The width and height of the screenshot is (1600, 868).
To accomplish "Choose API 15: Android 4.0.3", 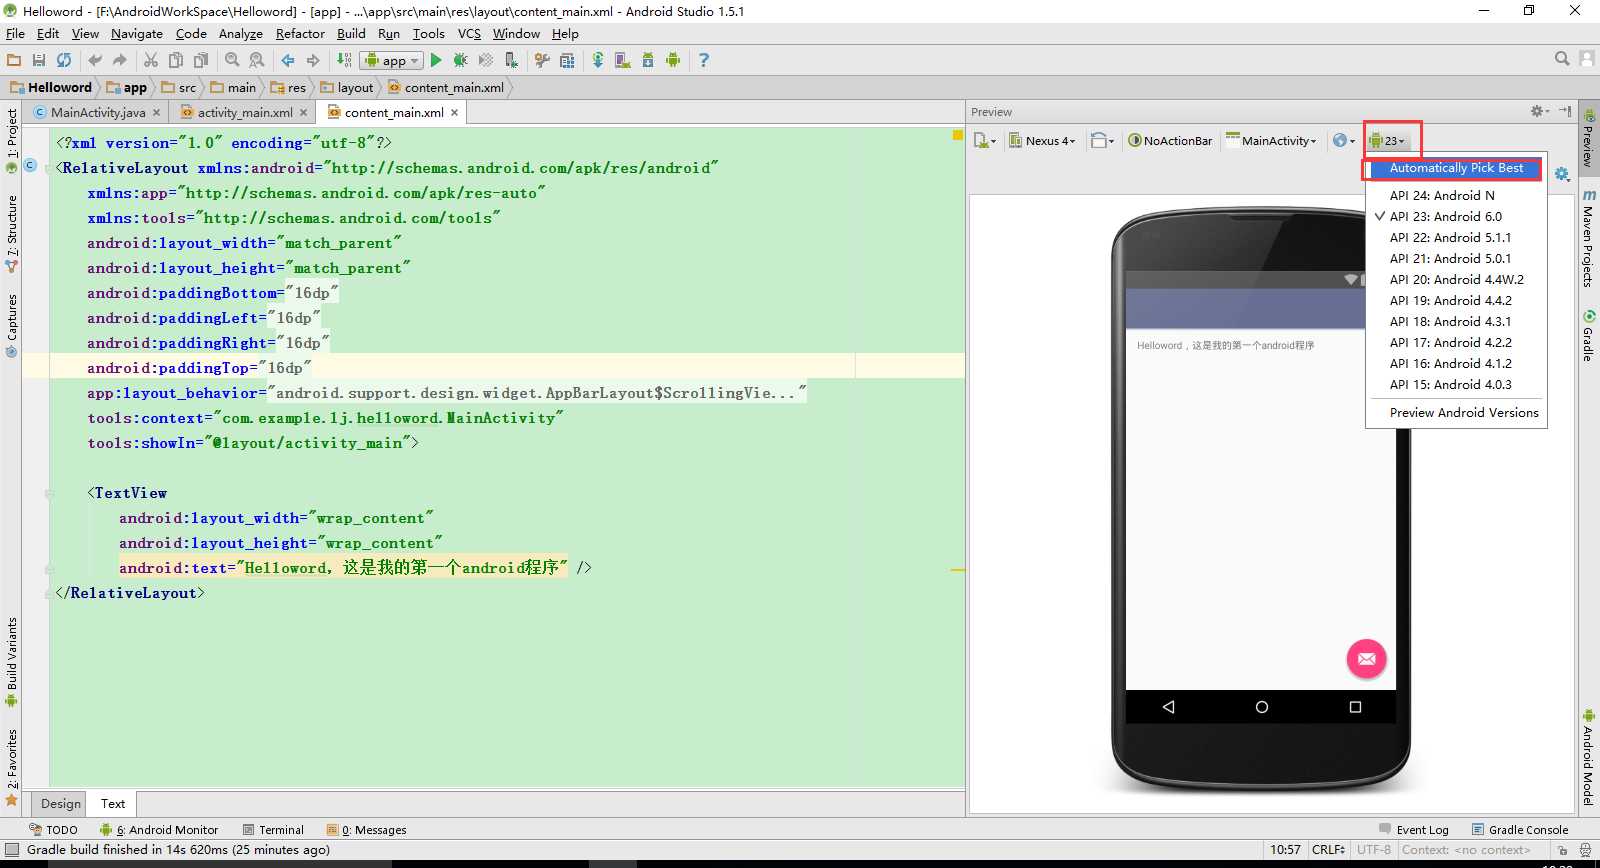I will point(1456,385).
